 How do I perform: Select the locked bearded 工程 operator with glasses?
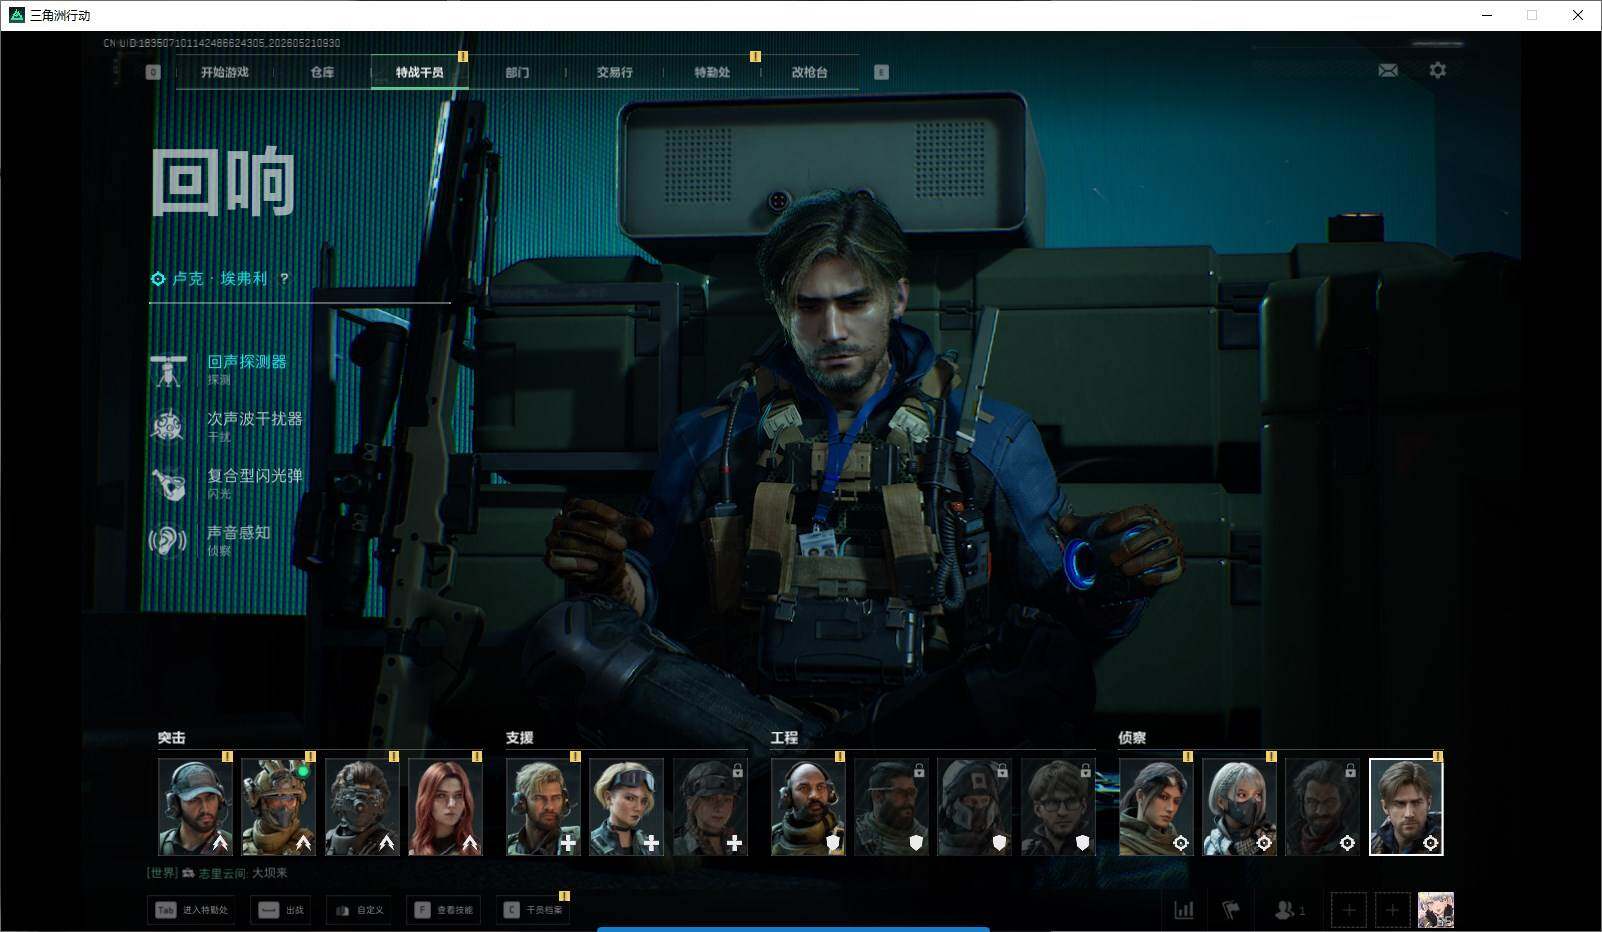coord(891,806)
